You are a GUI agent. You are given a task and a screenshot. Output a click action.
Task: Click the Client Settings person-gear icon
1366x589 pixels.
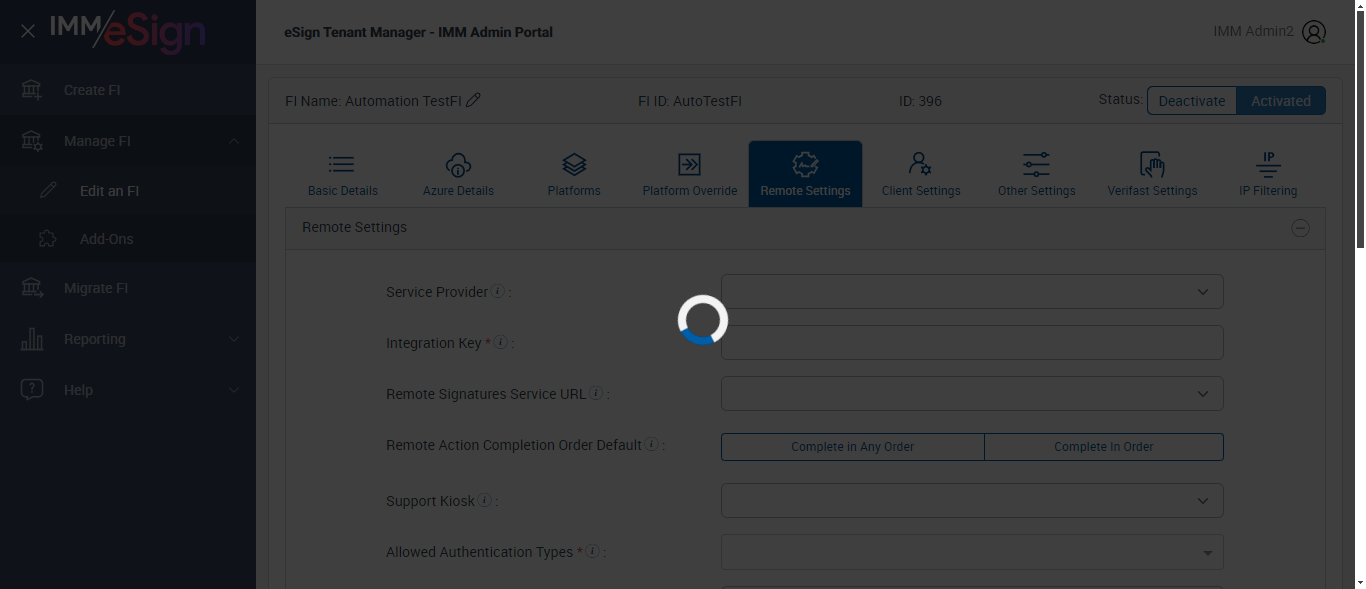pos(920,164)
